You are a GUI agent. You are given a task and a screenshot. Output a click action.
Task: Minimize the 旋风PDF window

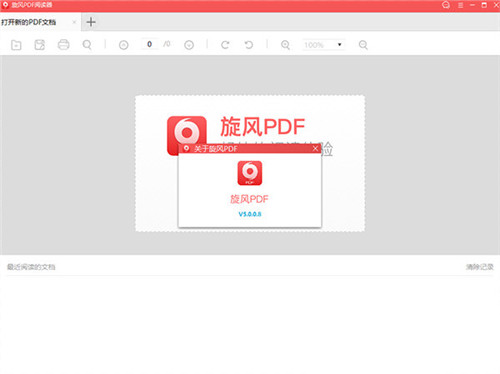click(x=472, y=5)
